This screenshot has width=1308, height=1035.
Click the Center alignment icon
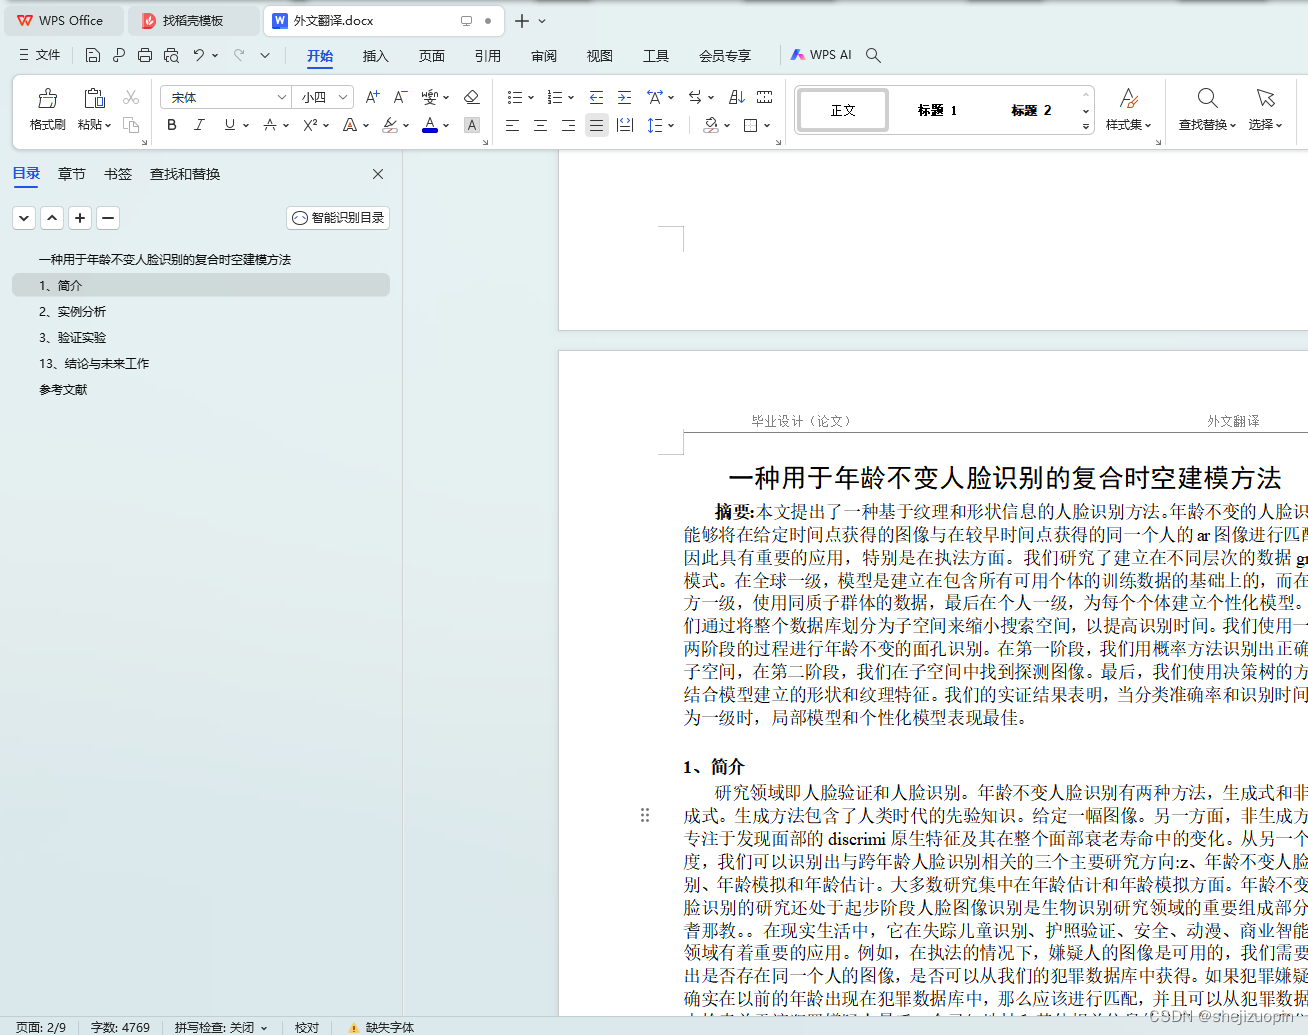[x=540, y=125]
